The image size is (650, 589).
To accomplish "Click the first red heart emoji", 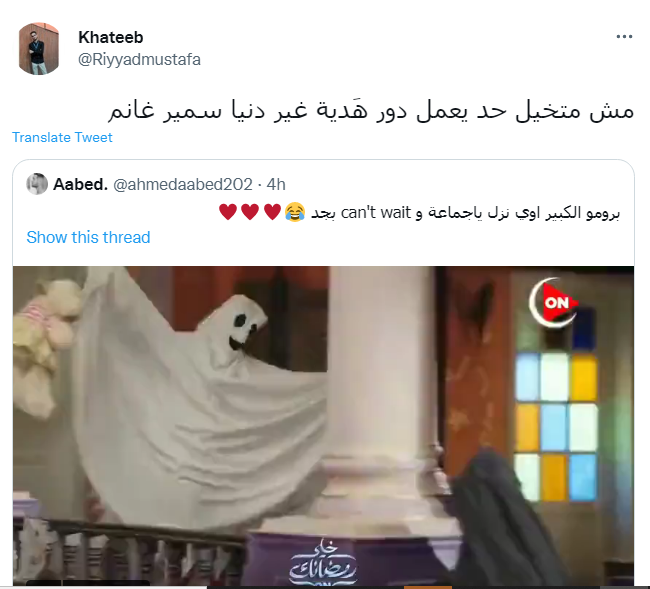I will [x=228, y=212].
